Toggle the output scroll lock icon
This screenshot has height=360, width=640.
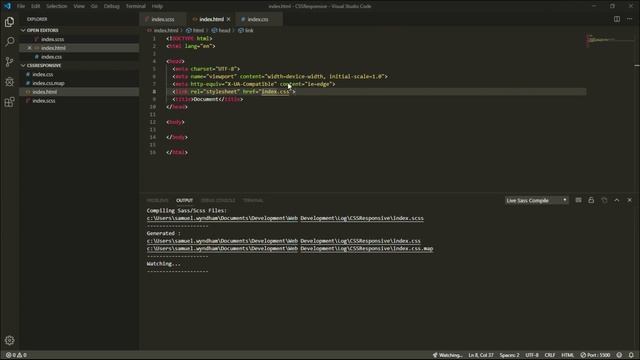tap(591, 200)
